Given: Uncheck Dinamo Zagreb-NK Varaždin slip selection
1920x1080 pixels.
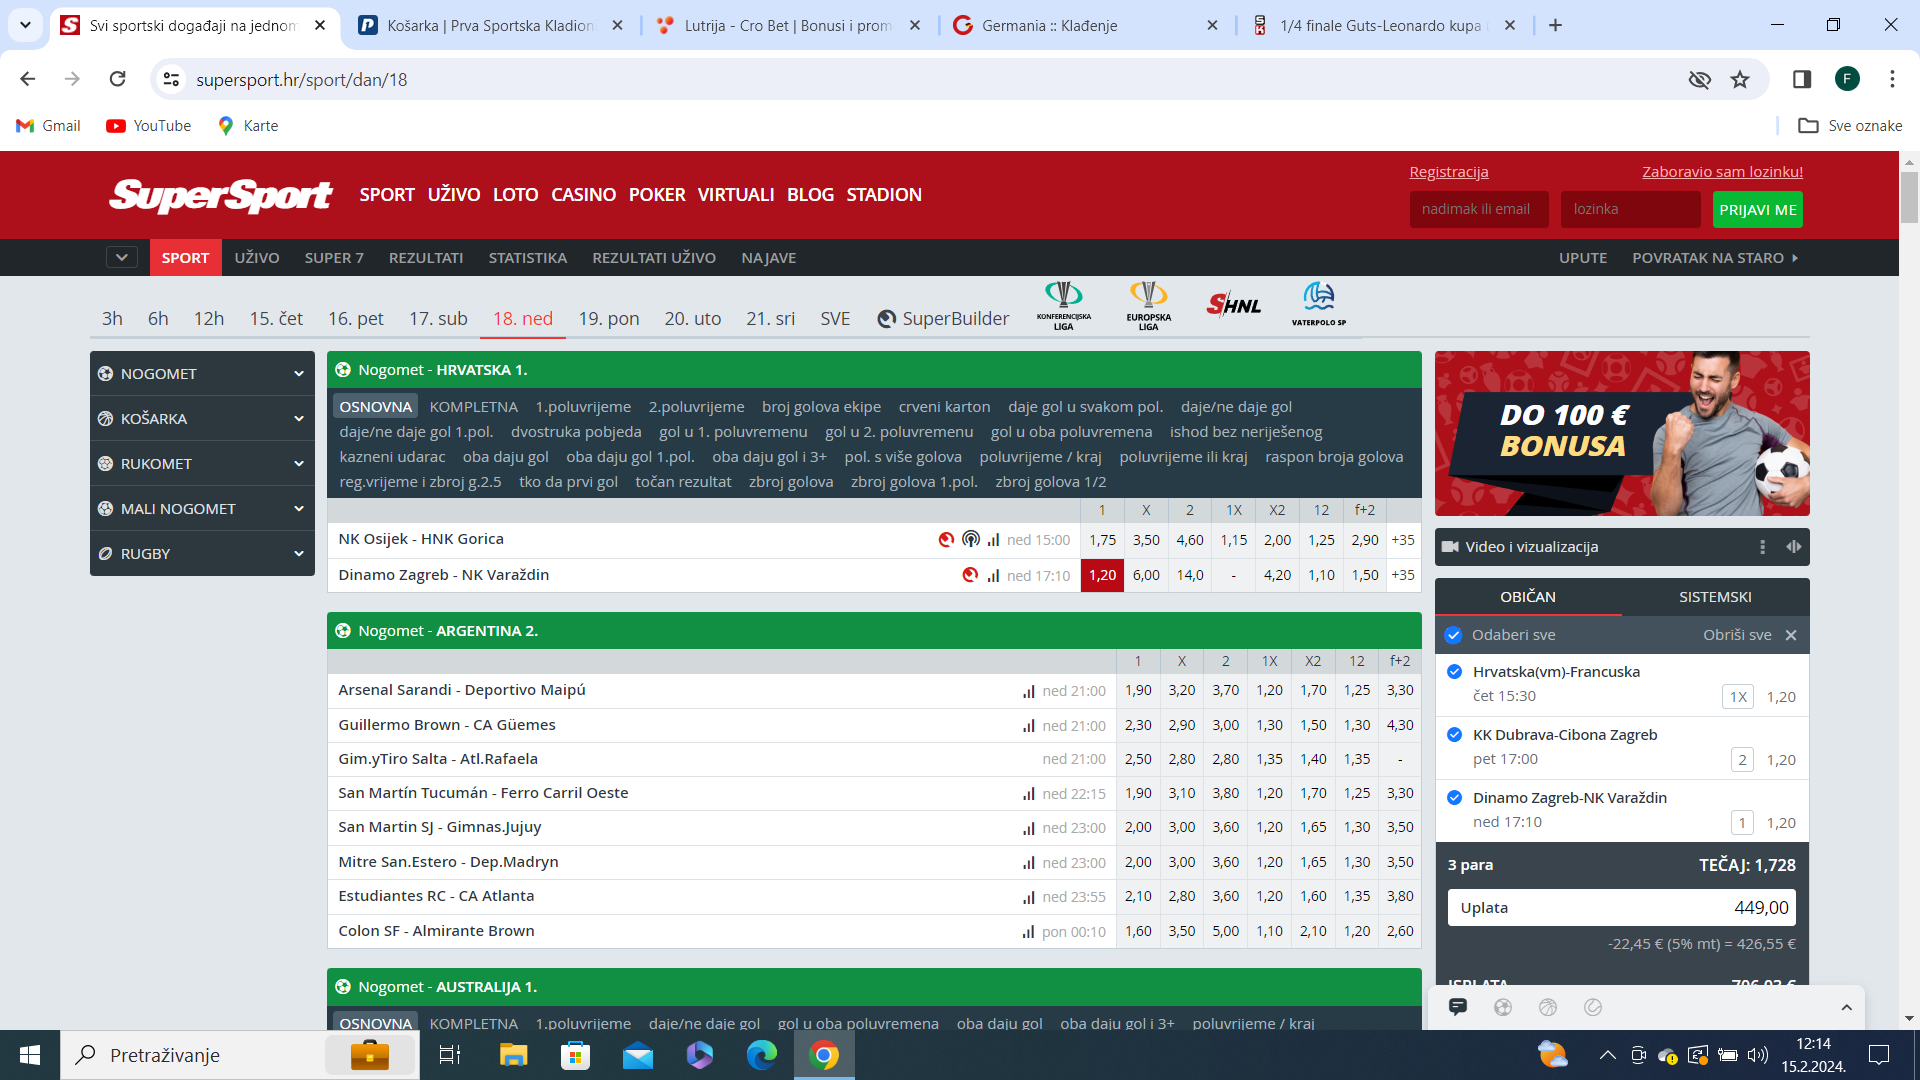Looking at the screenshot, I should tap(1455, 798).
